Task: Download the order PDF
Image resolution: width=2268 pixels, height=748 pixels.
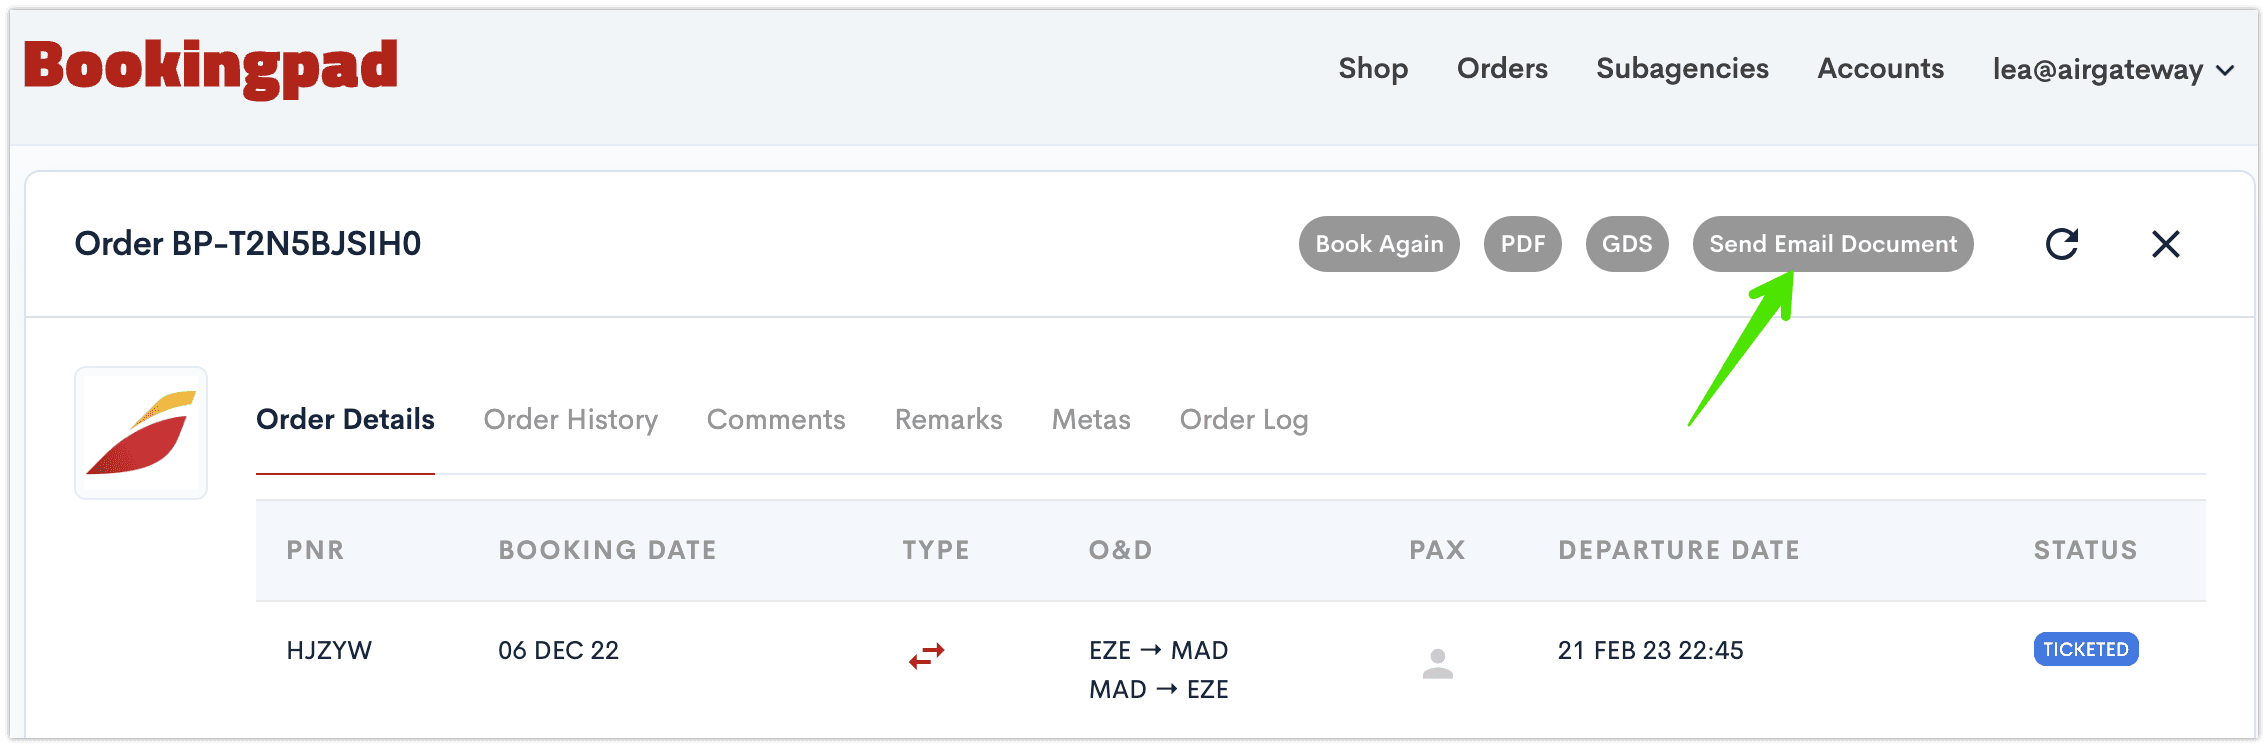Action: [x=1523, y=244]
